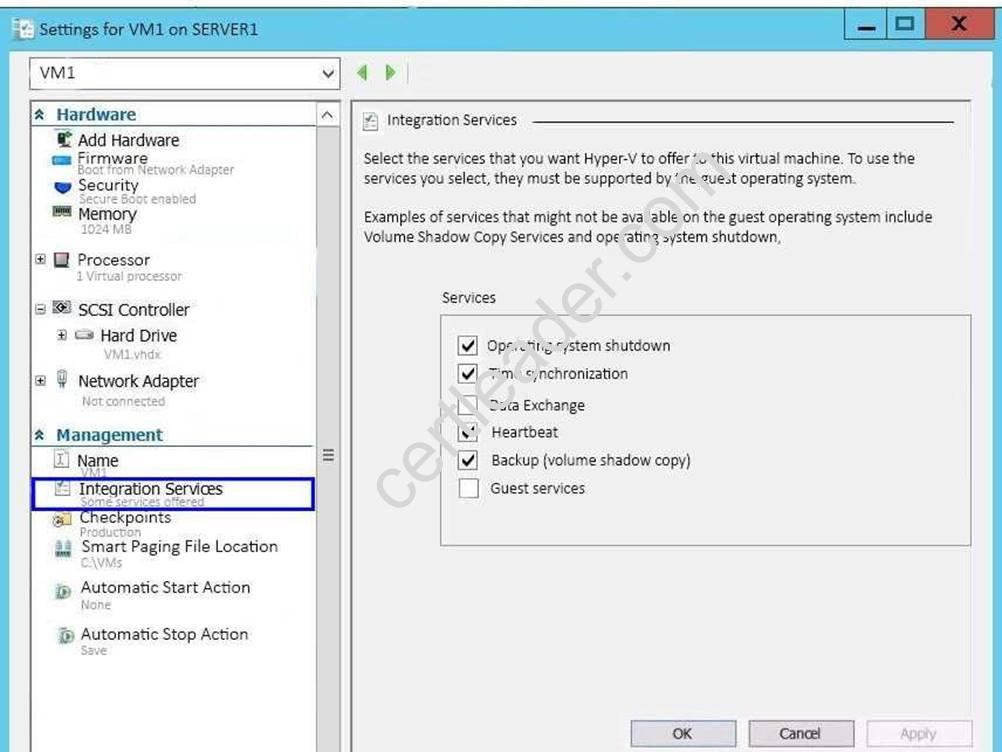Click the Processor icon
This screenshot has width=1002, height=752.
coord(61,259)
